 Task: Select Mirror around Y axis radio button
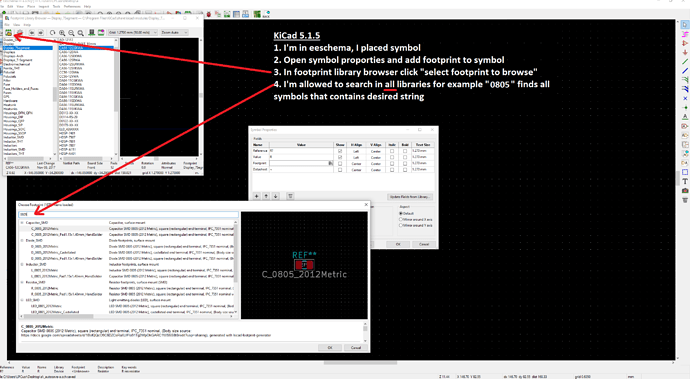[x=401, y=225]
